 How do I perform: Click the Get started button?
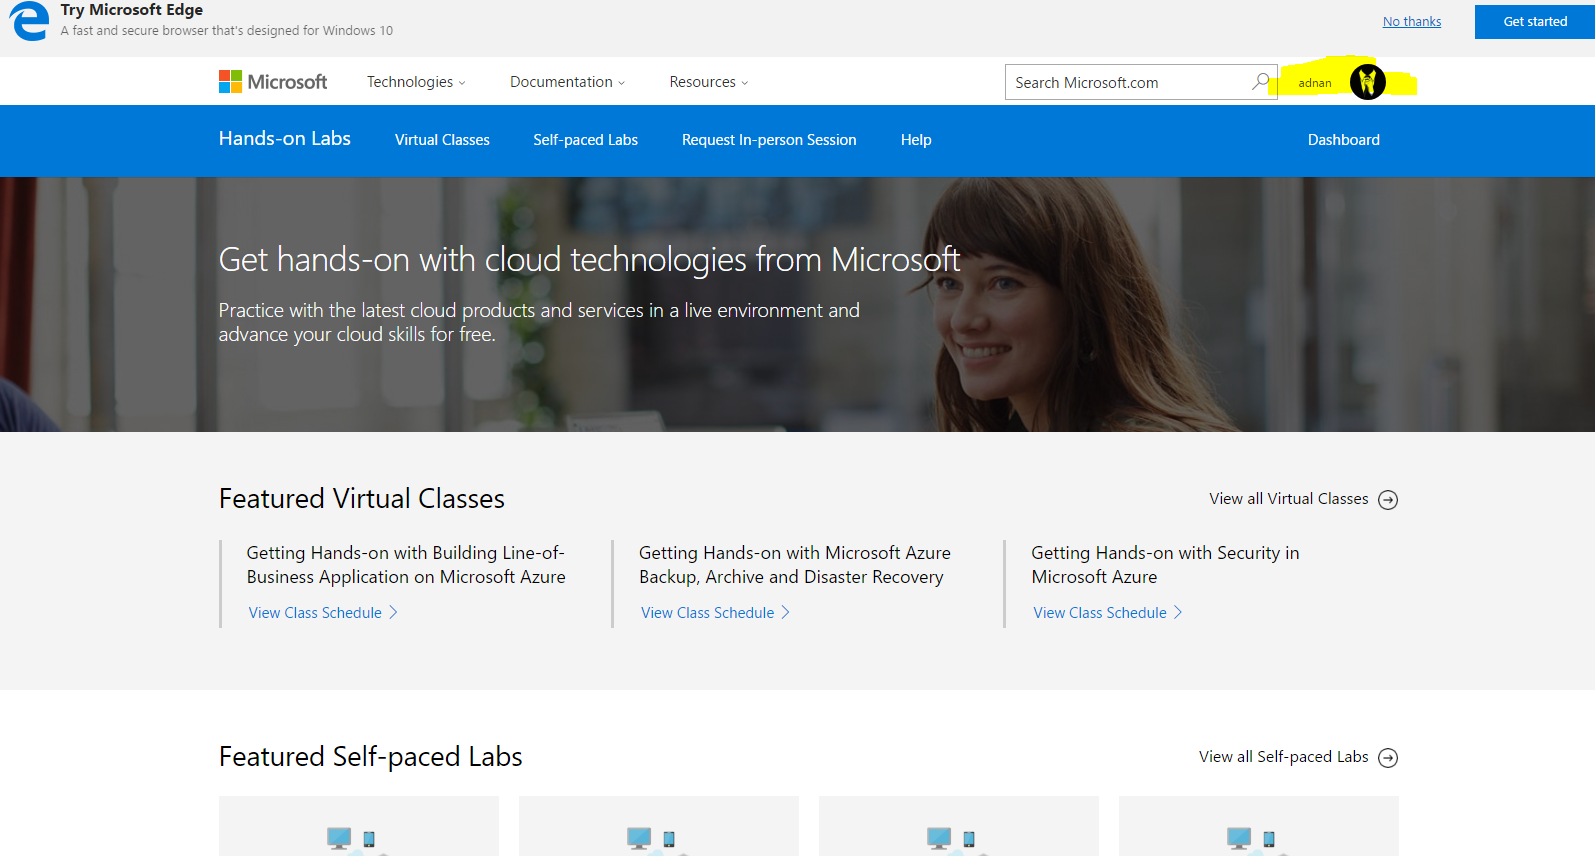click(1535, 22)
